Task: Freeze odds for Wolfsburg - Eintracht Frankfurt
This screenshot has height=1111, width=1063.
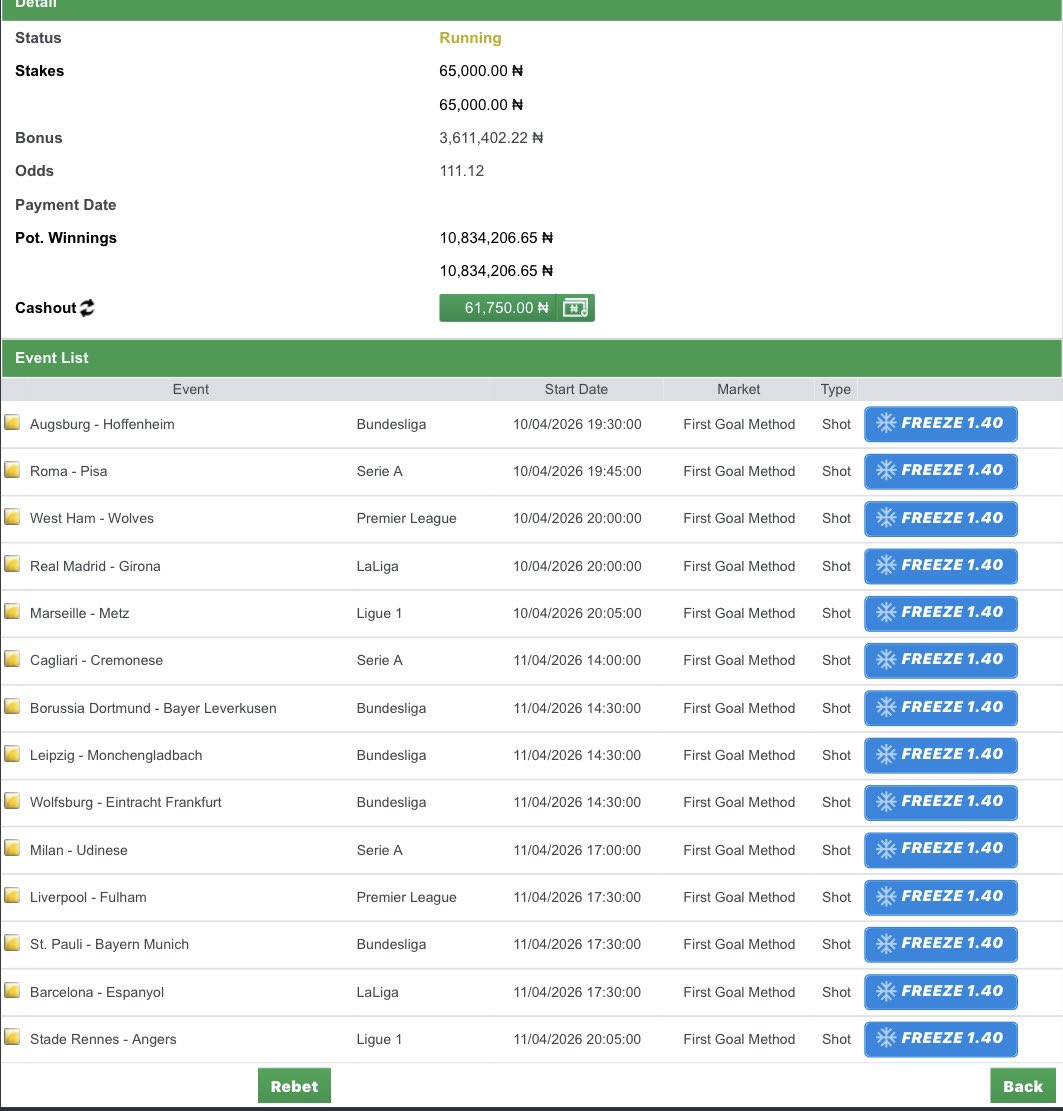Action: coord(941,802)
